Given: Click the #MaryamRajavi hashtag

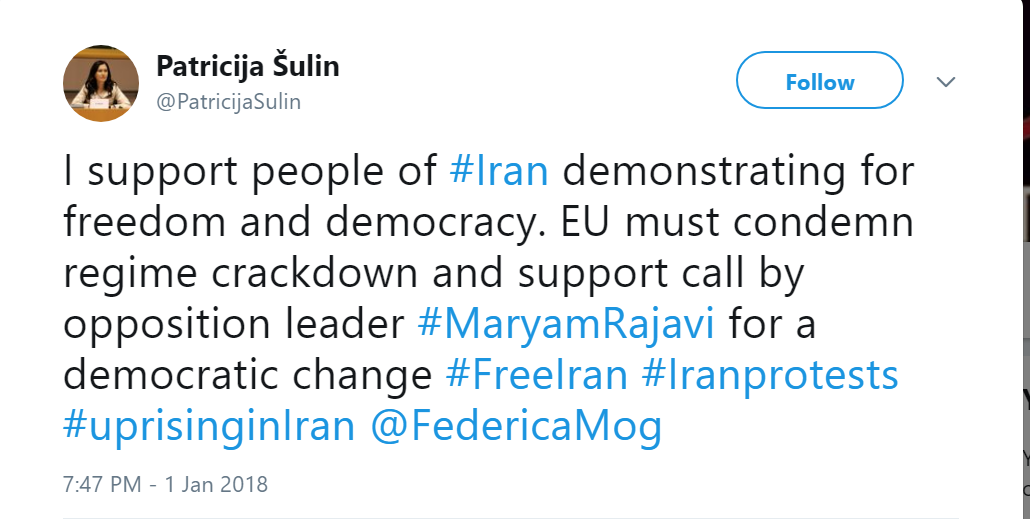Looking at the screenshot, I should point(567,324).
